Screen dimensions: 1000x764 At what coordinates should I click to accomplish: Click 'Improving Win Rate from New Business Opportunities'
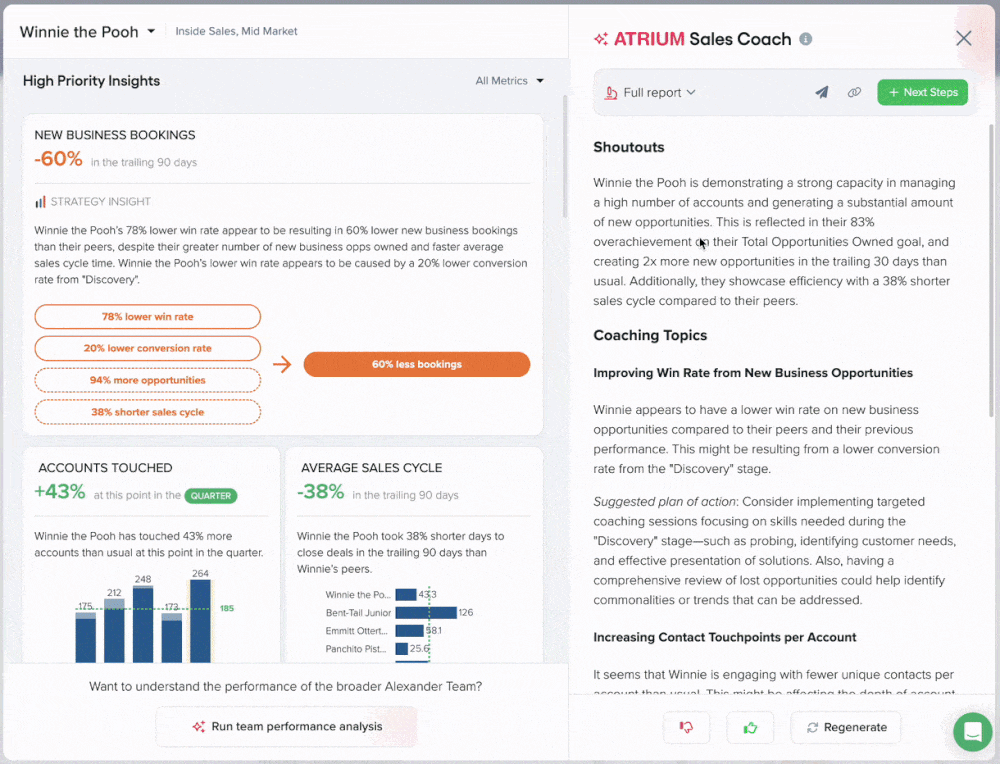coord(753,373)
